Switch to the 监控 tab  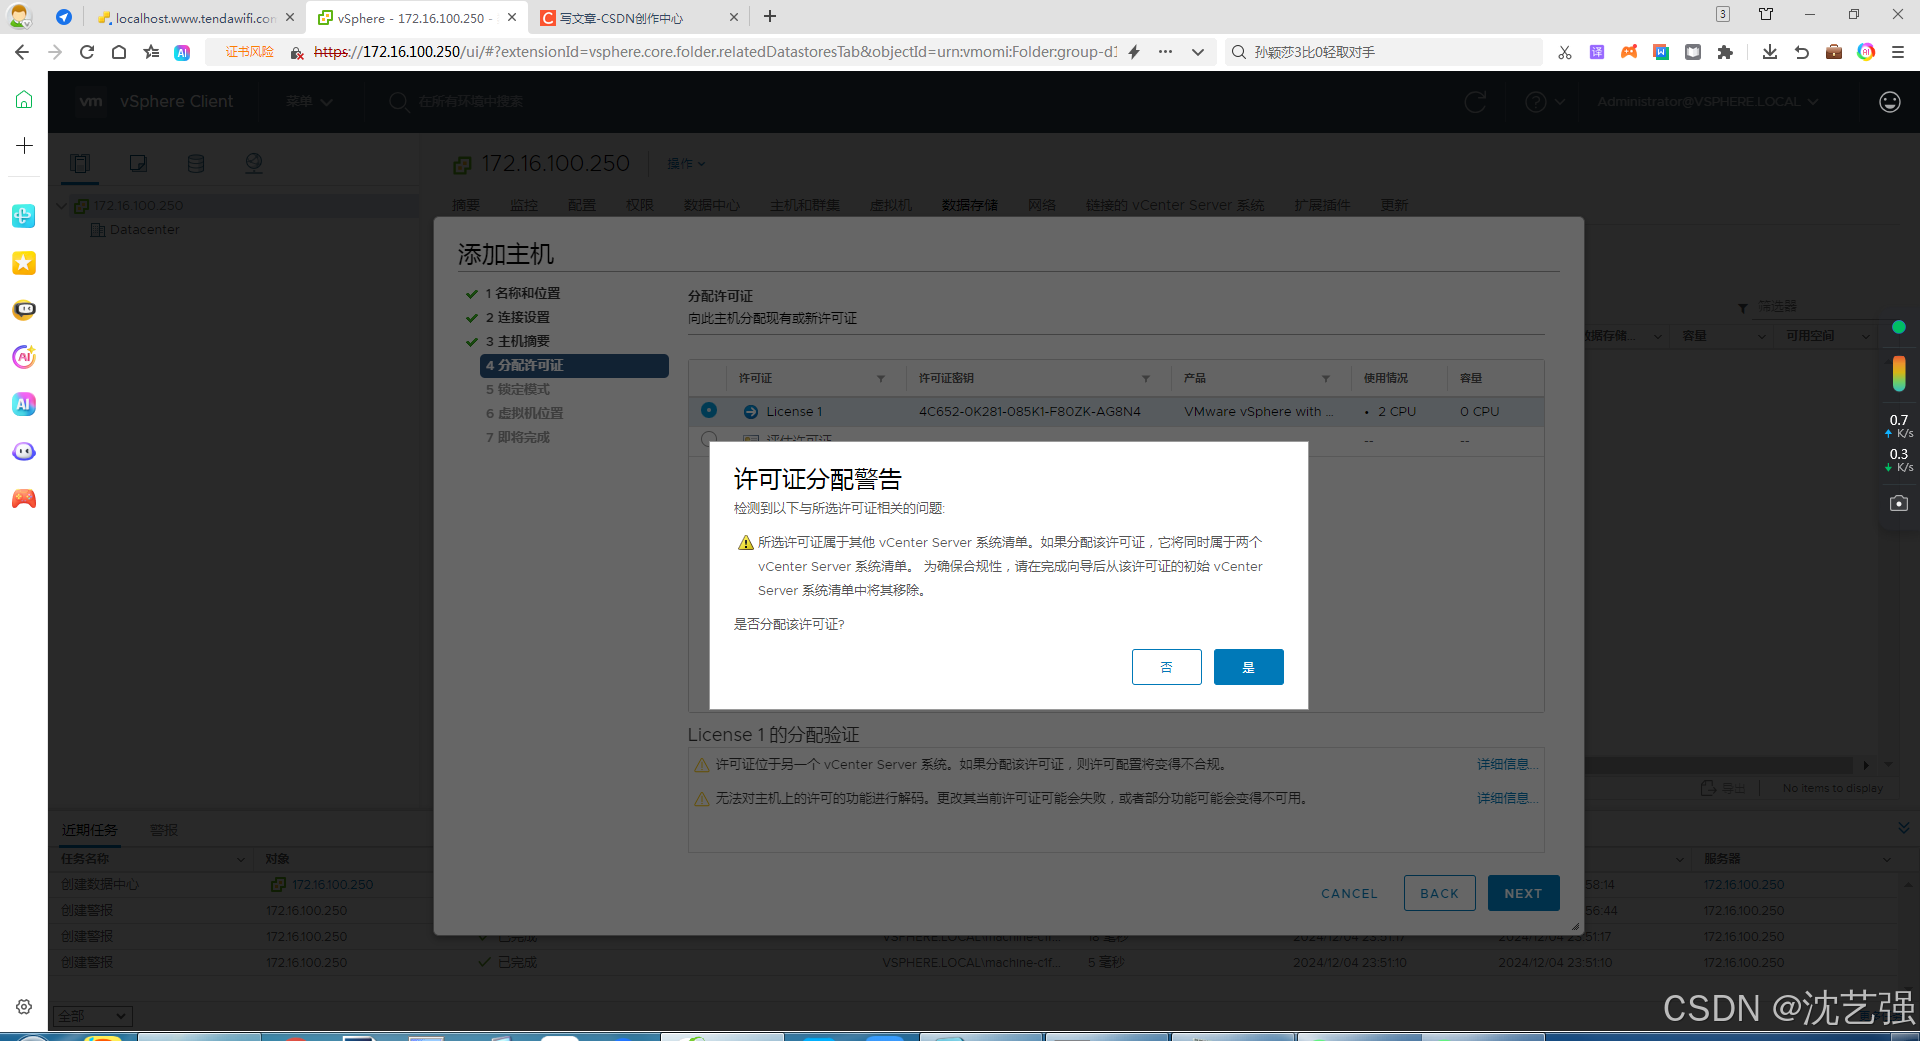tap(524, 205)
